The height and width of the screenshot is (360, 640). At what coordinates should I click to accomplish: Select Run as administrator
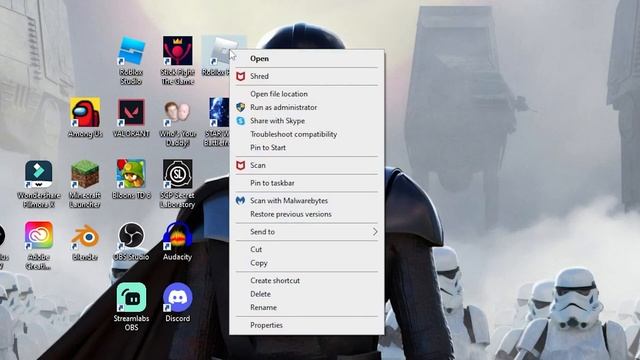coord(307,107)
